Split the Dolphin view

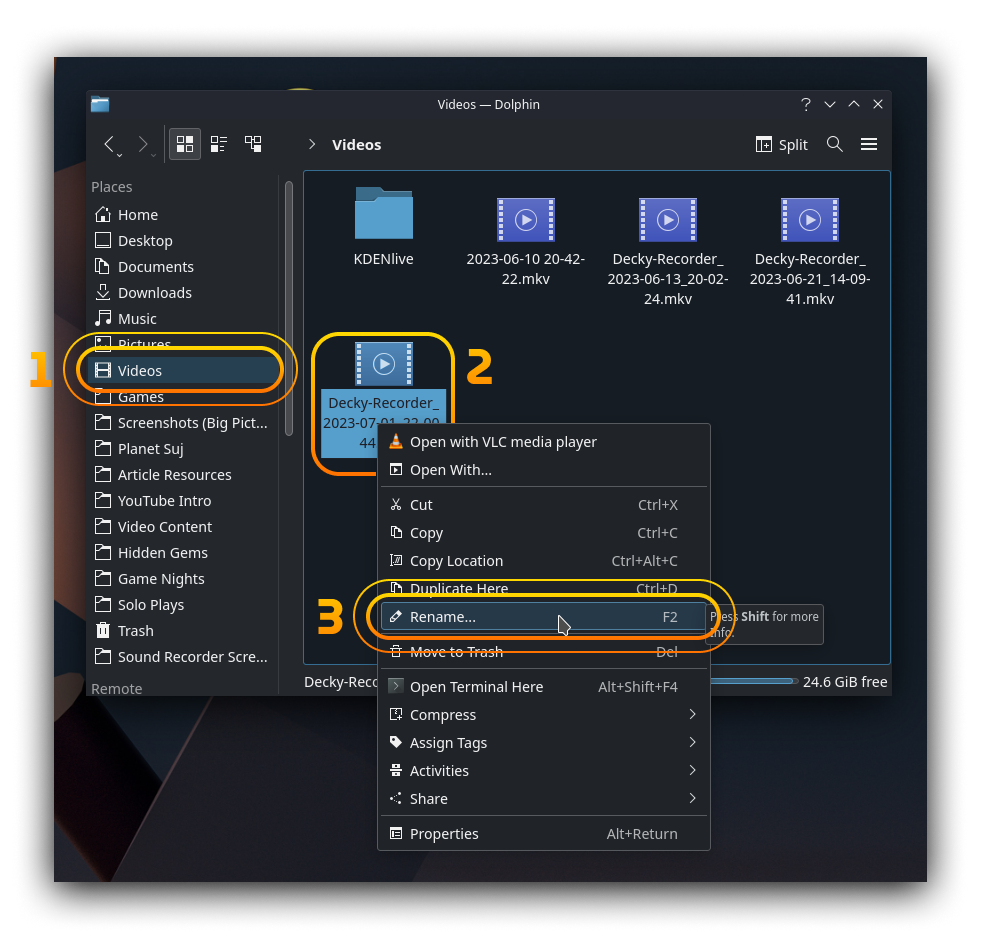781,145
